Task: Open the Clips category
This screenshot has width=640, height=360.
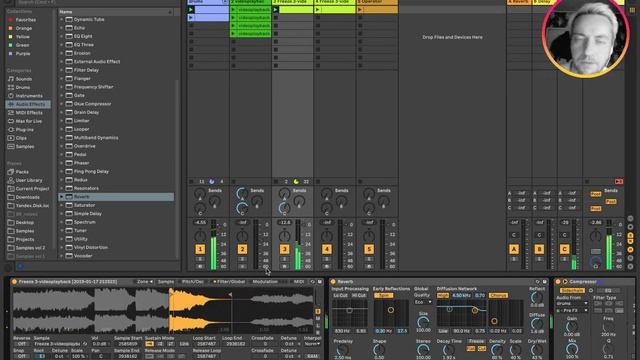Action: click(x=21, y=138)
